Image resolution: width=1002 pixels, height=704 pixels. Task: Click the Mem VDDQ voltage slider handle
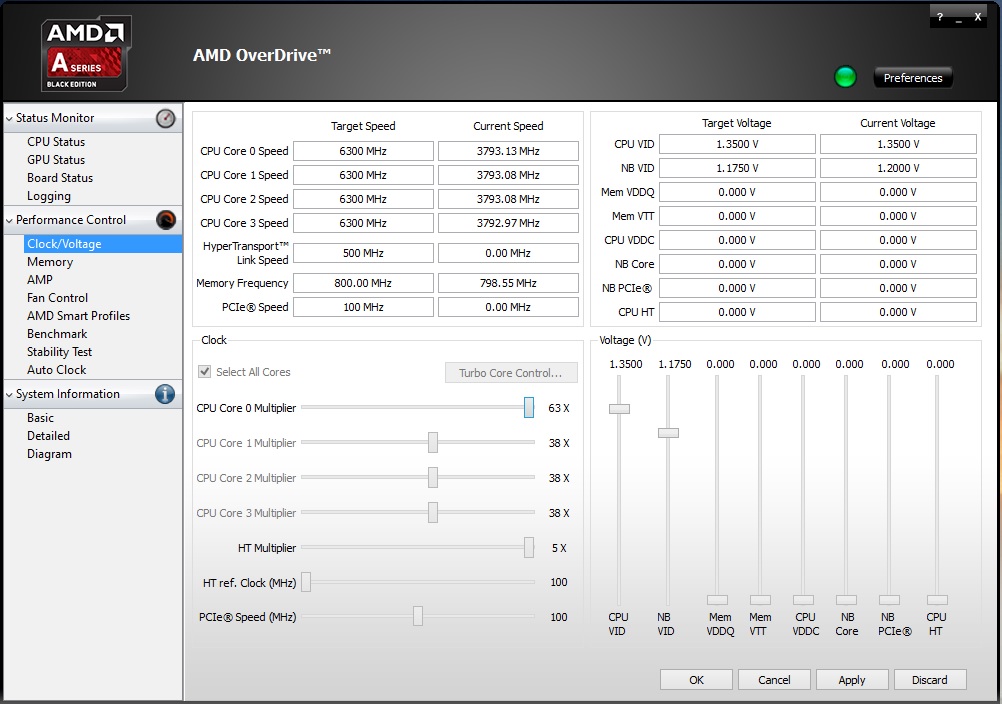717,600
